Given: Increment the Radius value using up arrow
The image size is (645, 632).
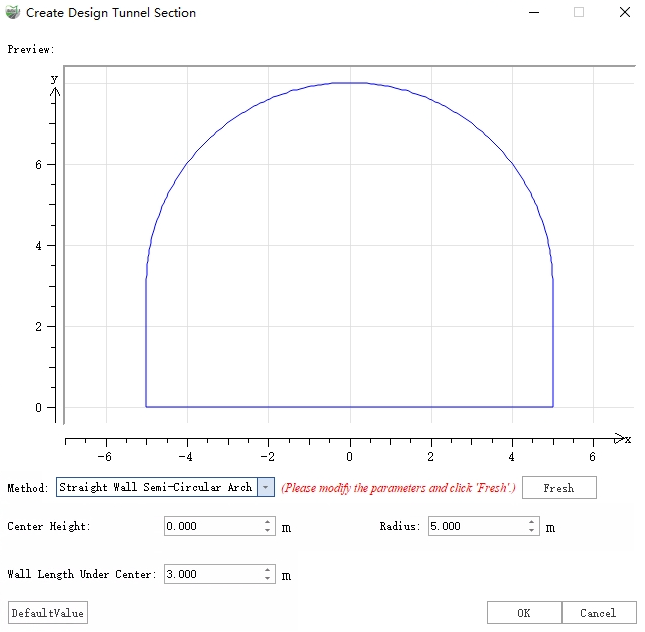Looking at the screenshot, I should point(532,522).
